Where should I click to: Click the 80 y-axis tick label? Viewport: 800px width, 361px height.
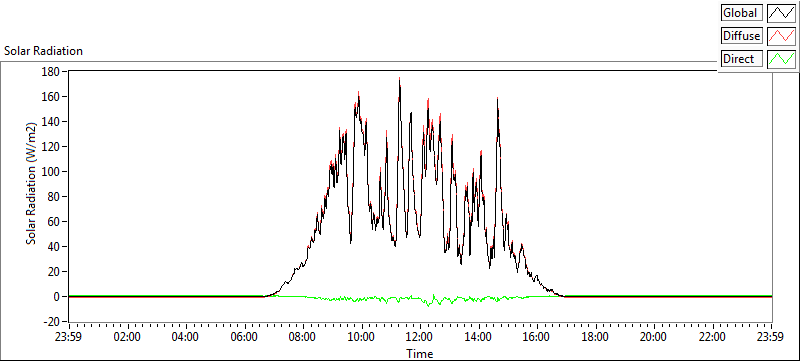point(54,196)
